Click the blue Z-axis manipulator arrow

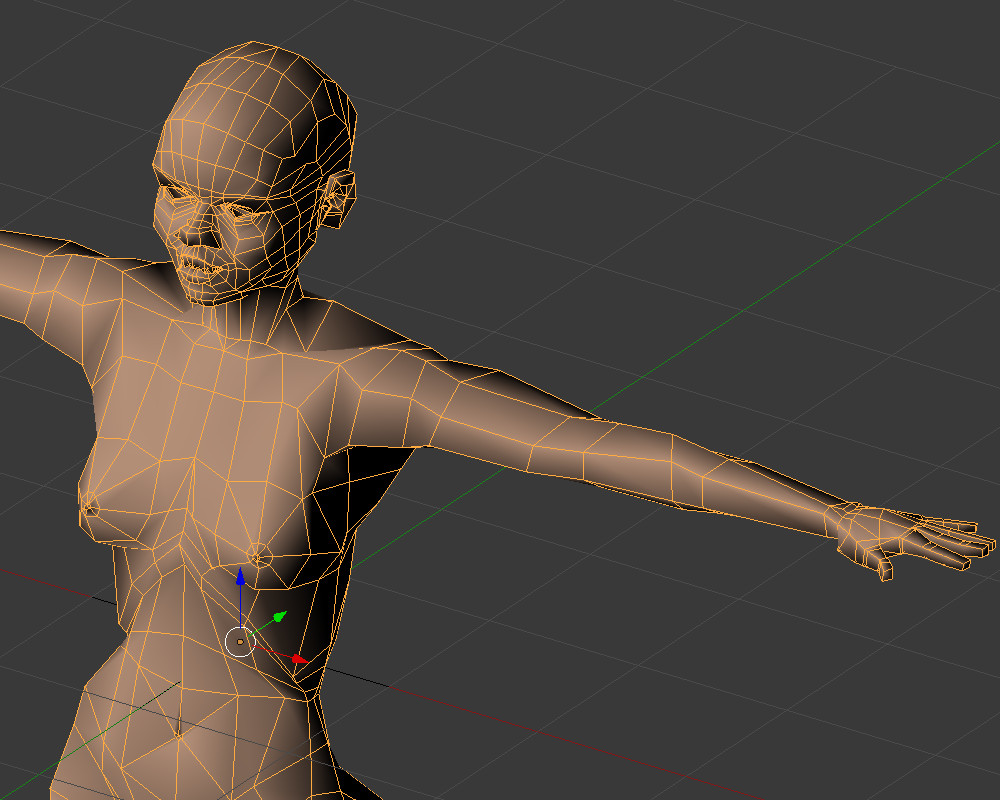click(x=240, y=578)
